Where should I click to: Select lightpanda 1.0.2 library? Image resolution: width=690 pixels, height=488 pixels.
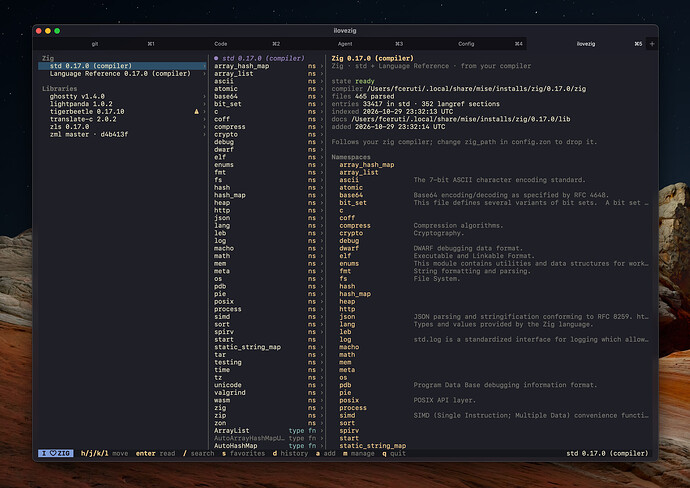pos(81,104)
